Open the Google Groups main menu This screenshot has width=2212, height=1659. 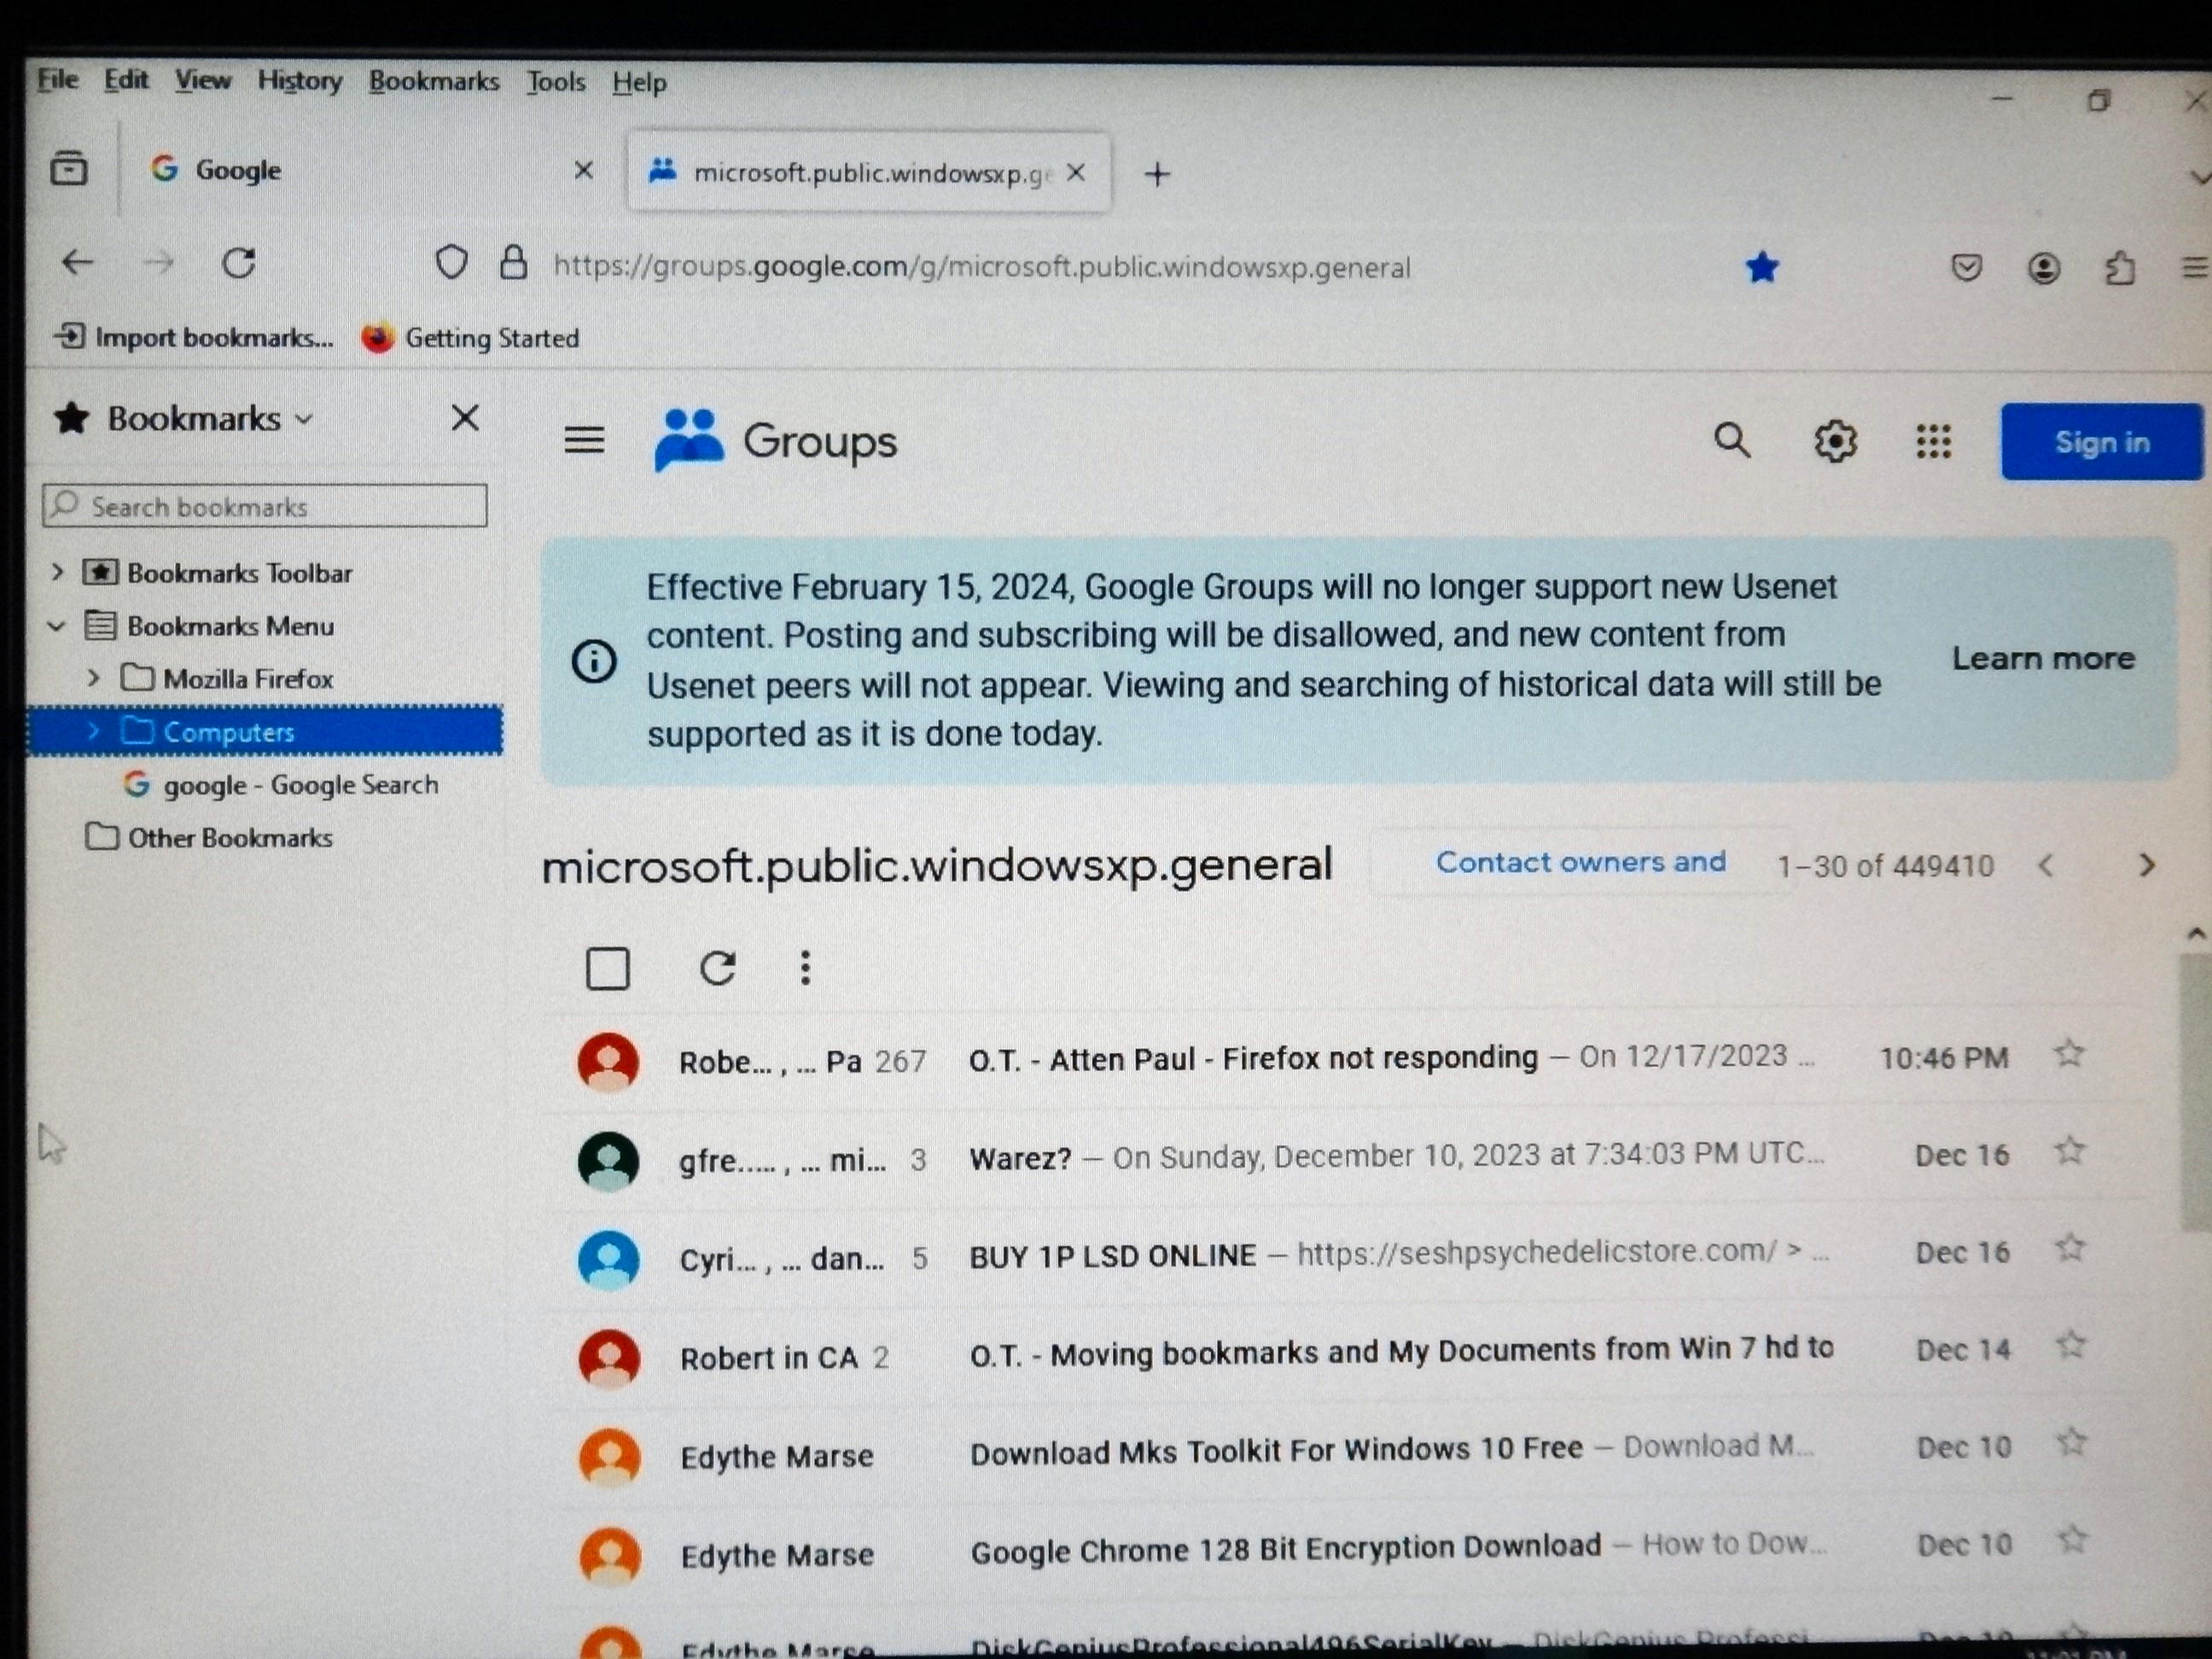click(x=584, y=439)
